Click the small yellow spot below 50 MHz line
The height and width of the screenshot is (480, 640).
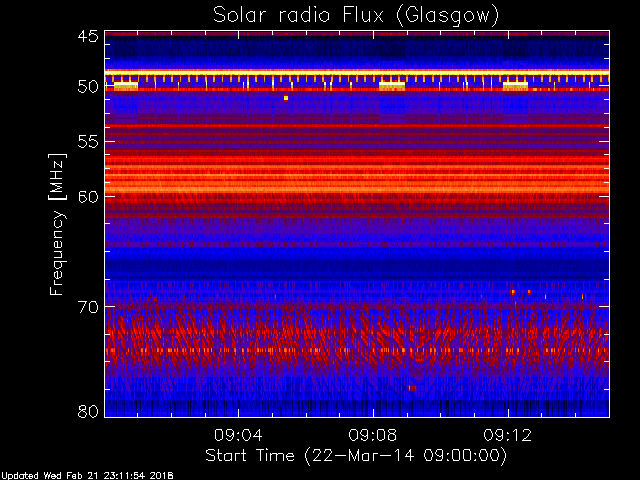[x=286, y=98]
